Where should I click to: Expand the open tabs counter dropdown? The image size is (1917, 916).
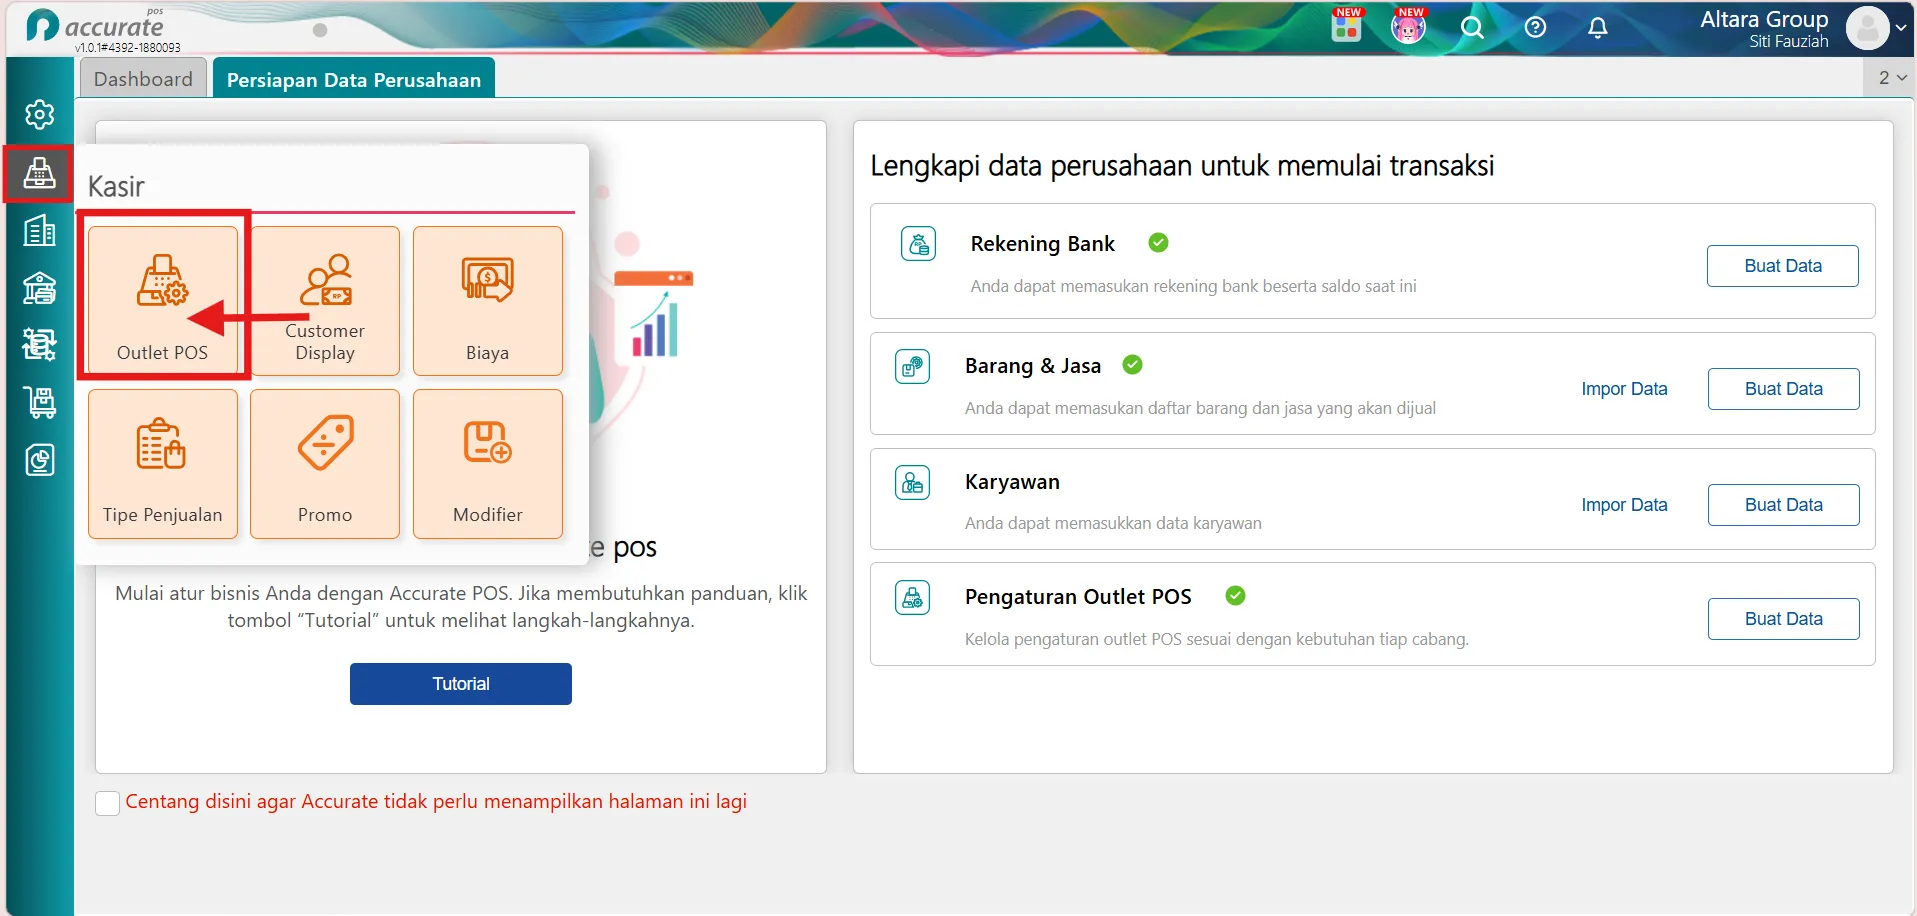point(1891,77)
